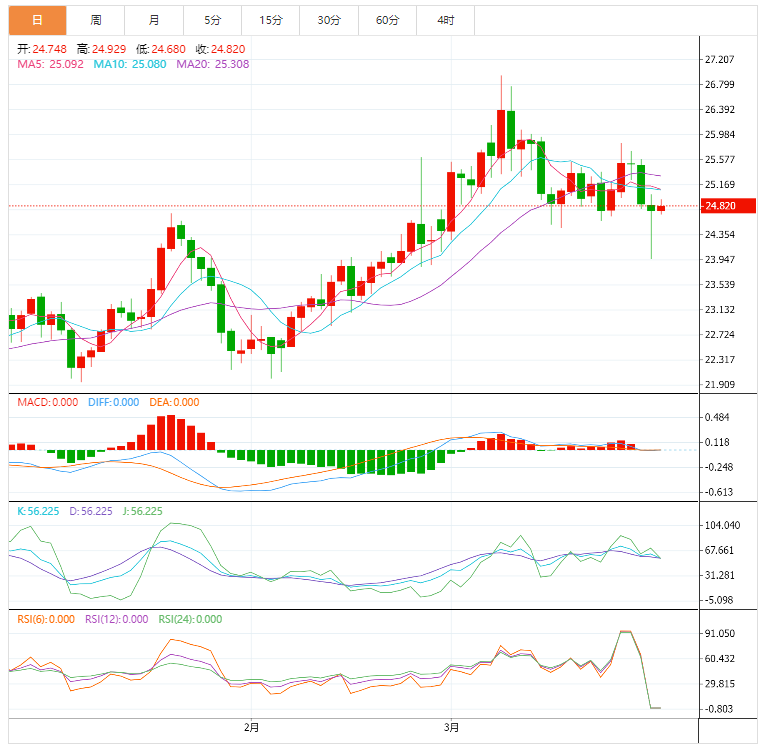Select the MA20 moving average label

click(x=213, y=64)
